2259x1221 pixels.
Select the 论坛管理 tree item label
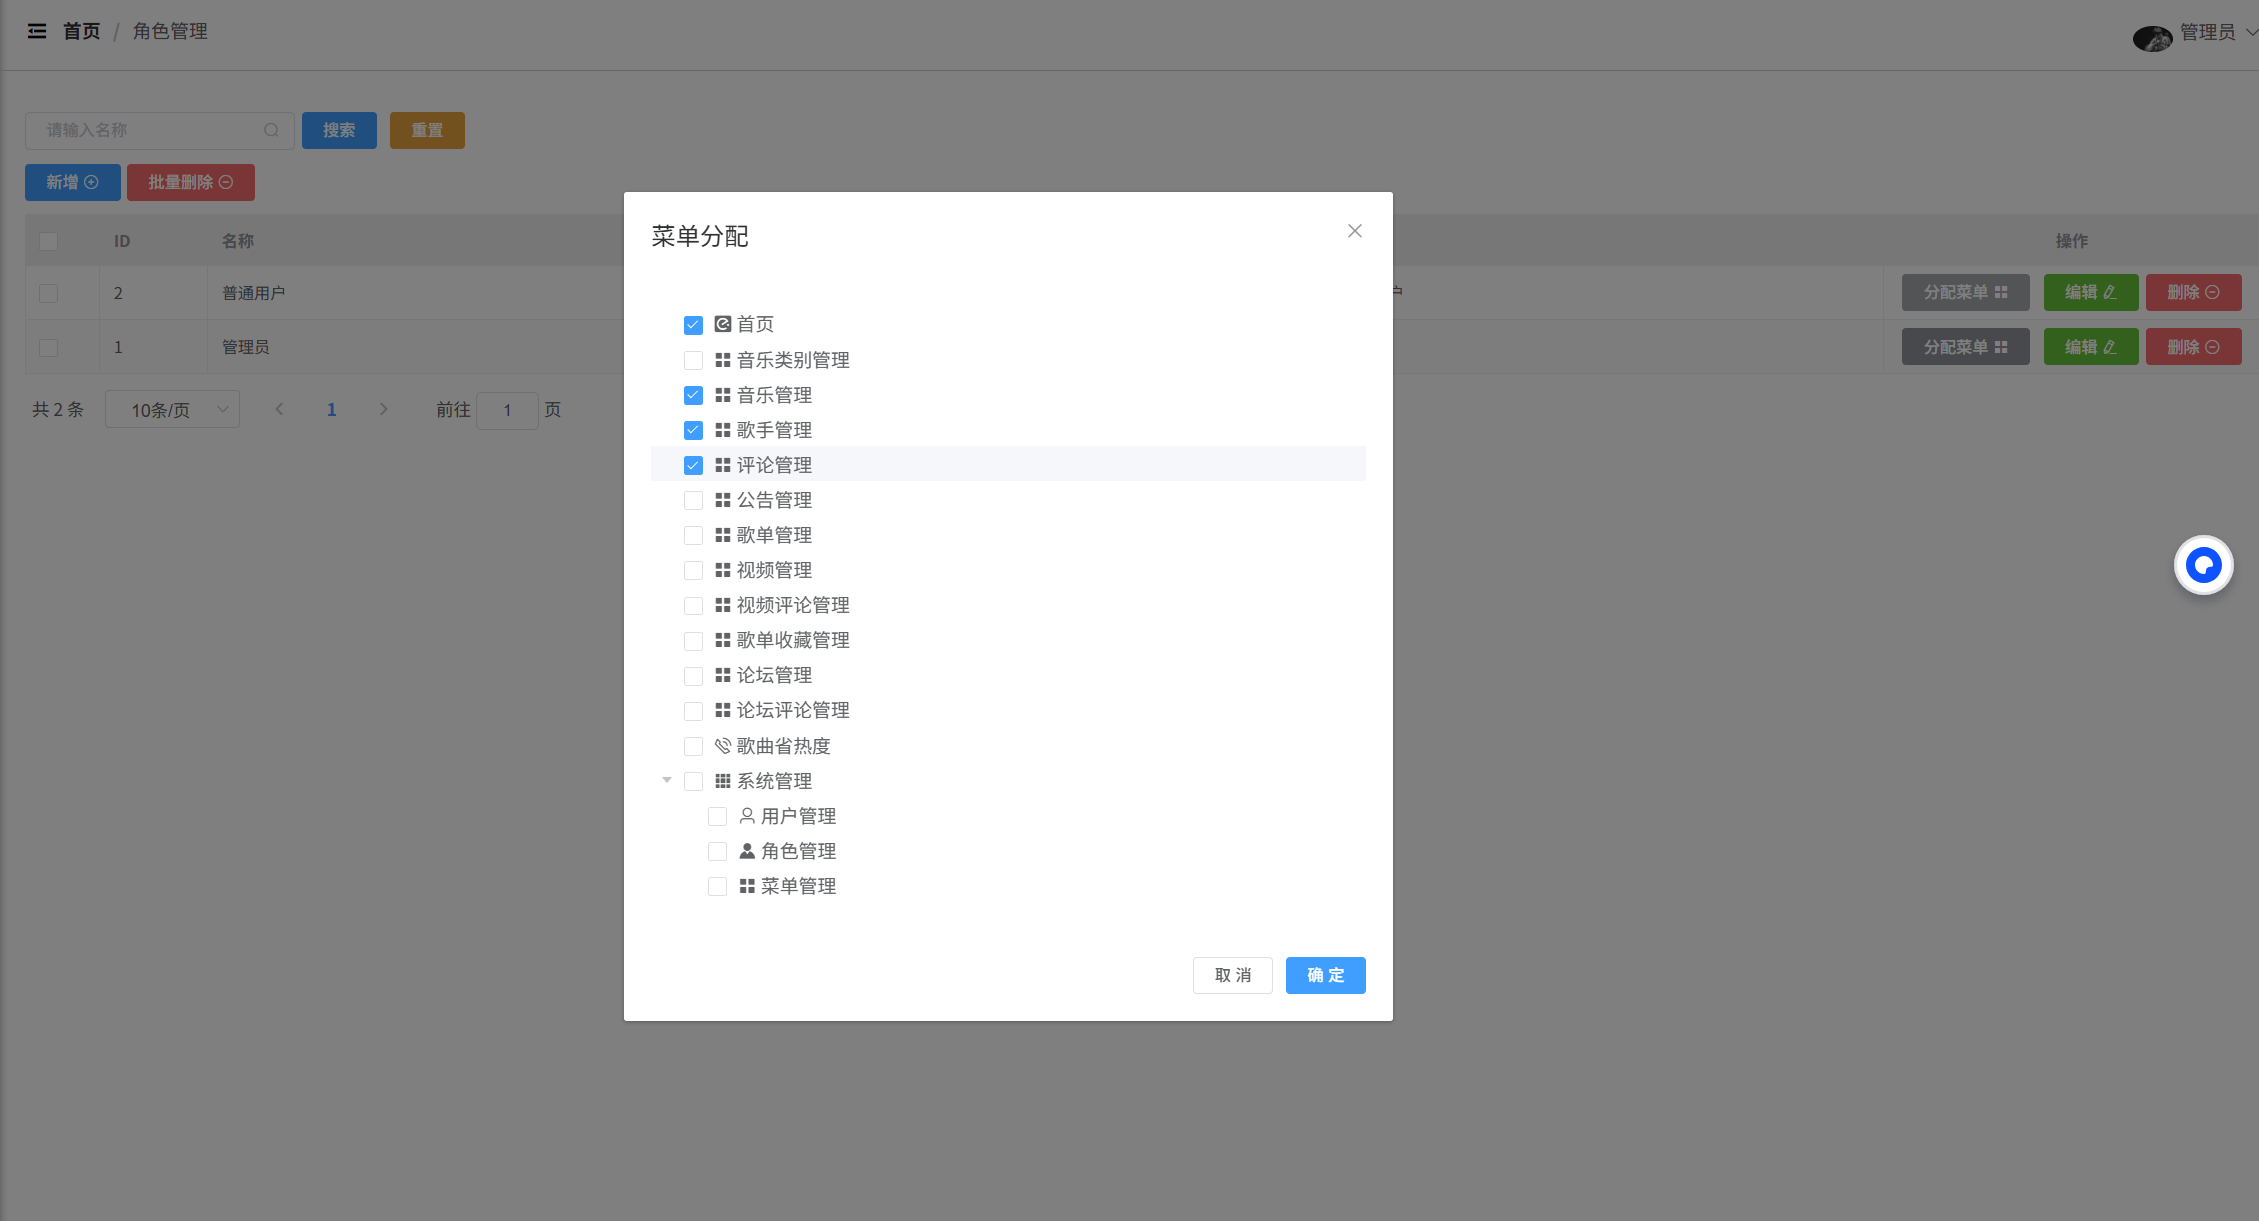click(774, 675)
